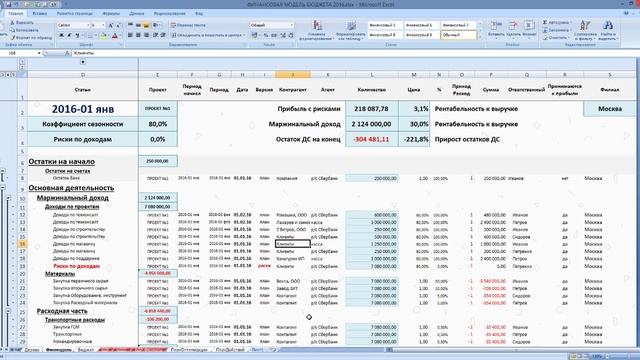This screenshot has width=640, height=360.
Task: Click the Decrease Indent icon
Action: [155, 36]
